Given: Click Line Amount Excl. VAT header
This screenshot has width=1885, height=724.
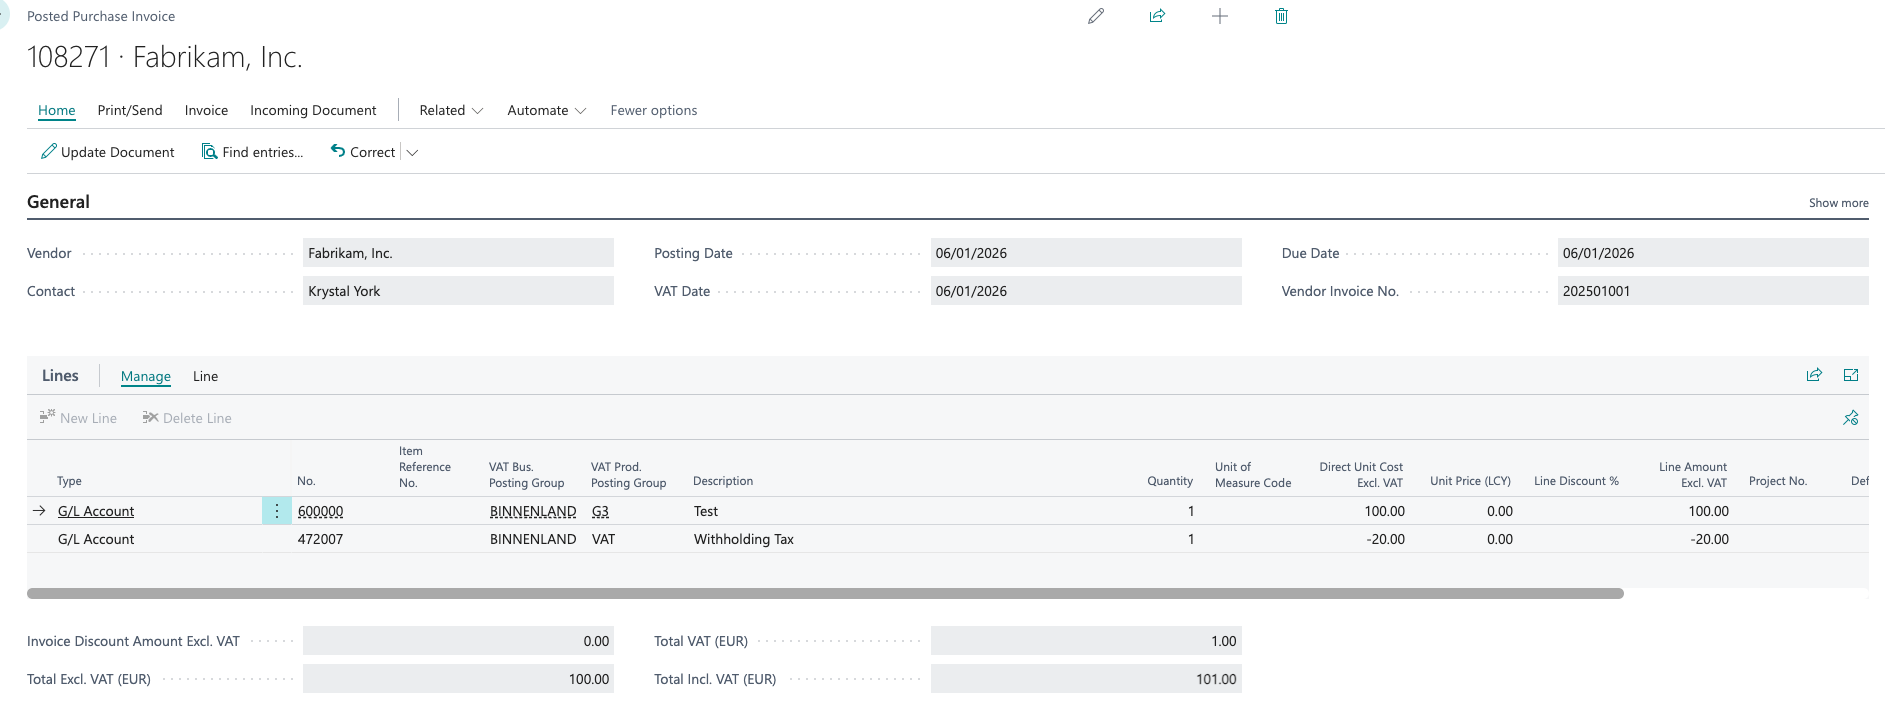Looking at the screenshot, I should click(x=1692, y=475).
